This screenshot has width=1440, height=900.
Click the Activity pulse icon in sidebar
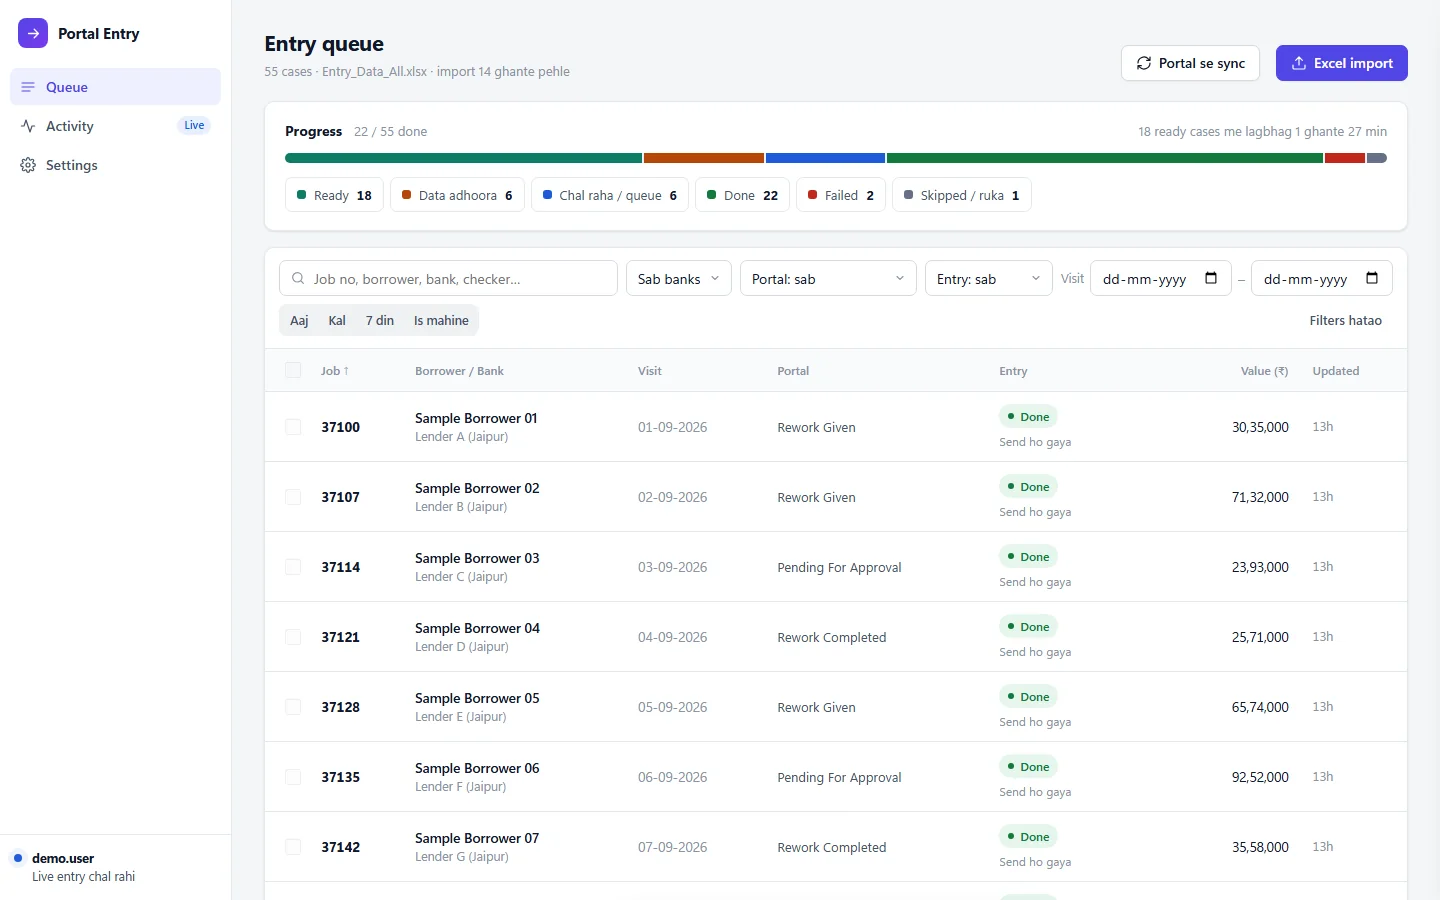pos(28,126)
